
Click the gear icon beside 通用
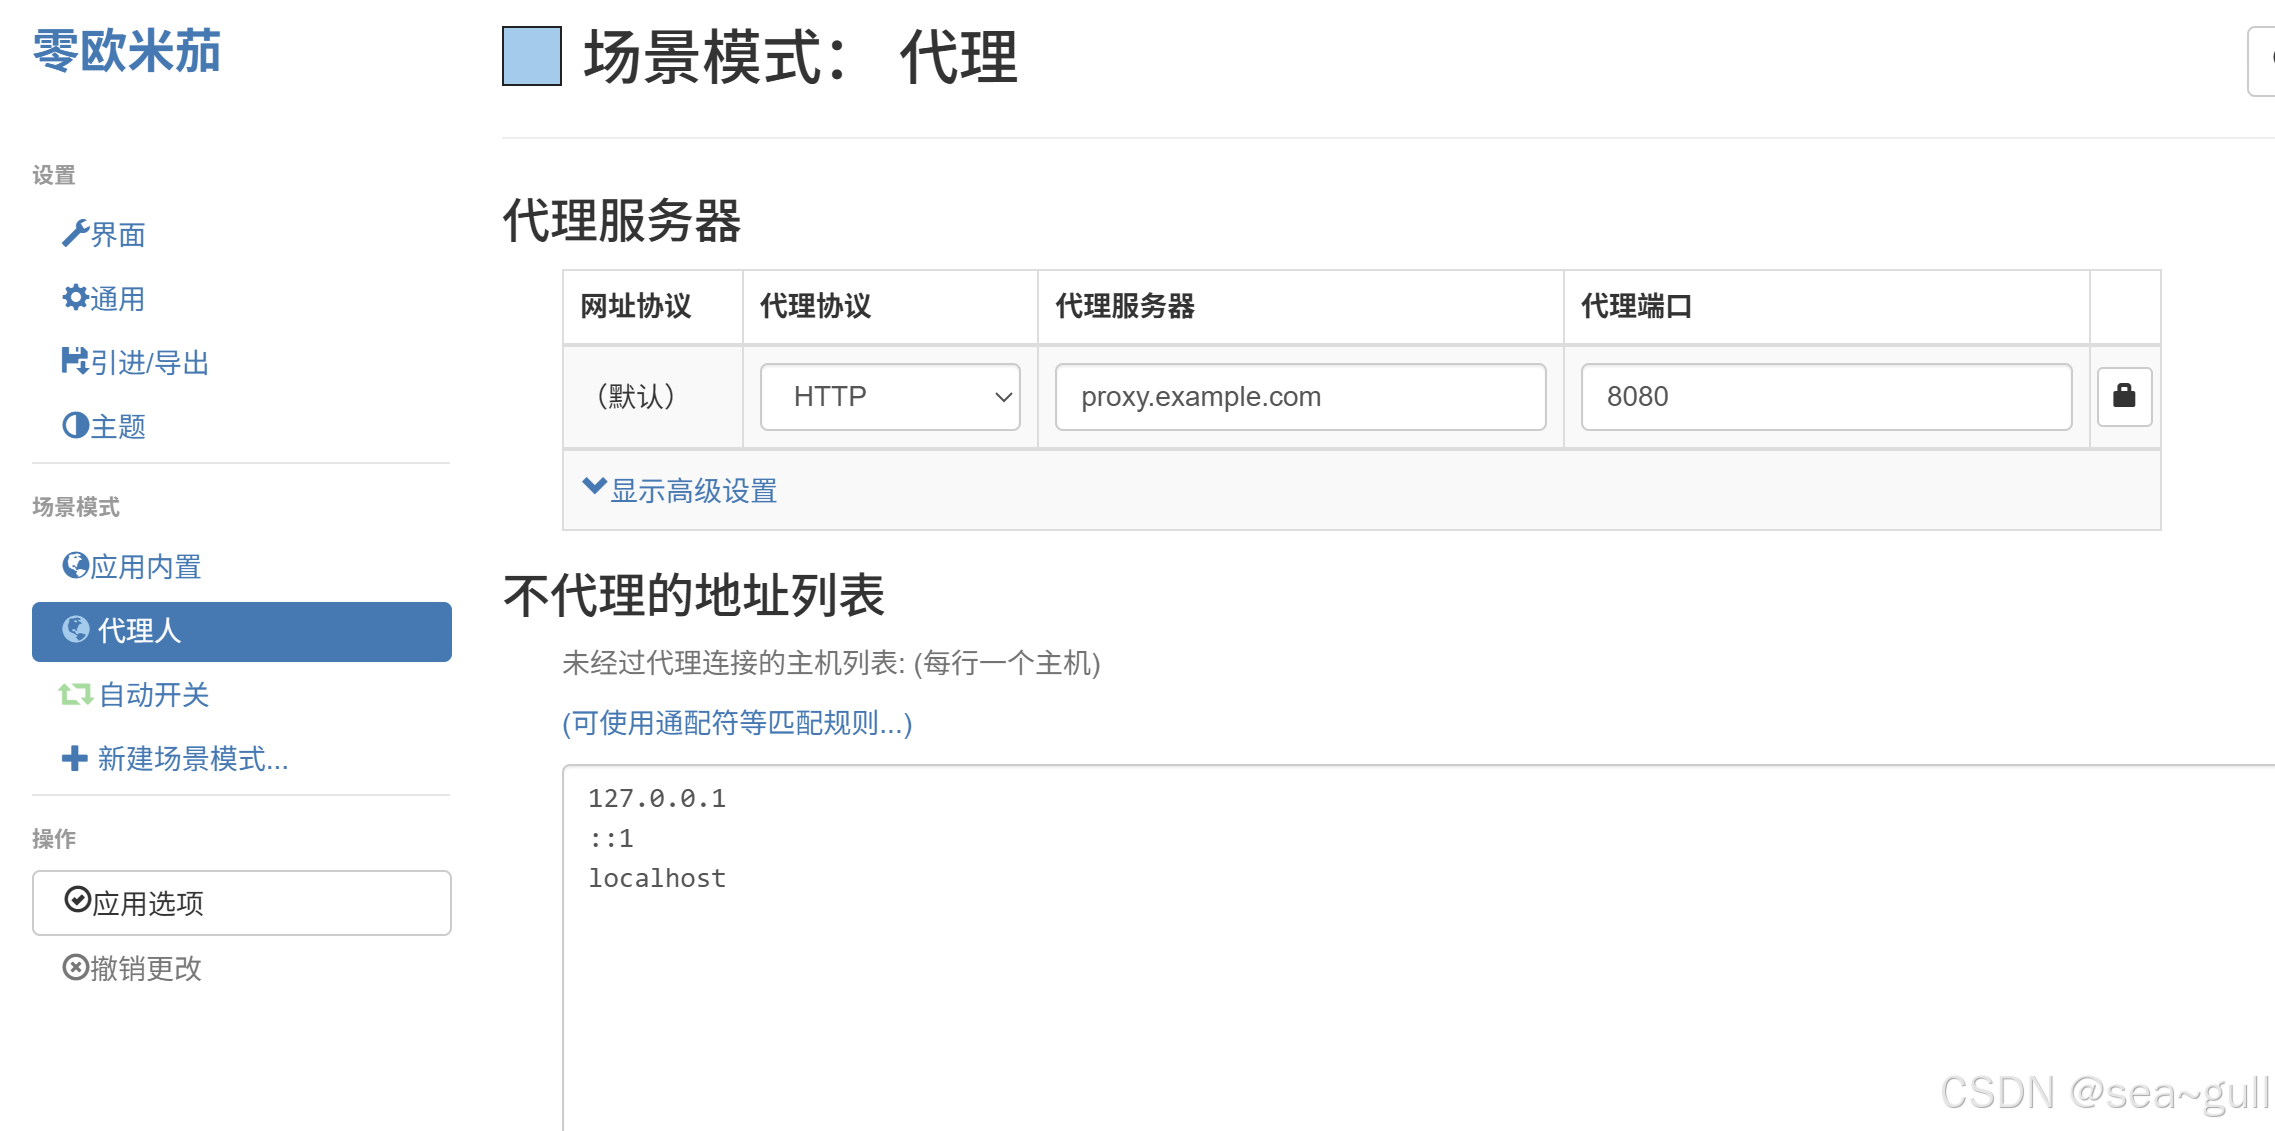[x=75, y=298]
